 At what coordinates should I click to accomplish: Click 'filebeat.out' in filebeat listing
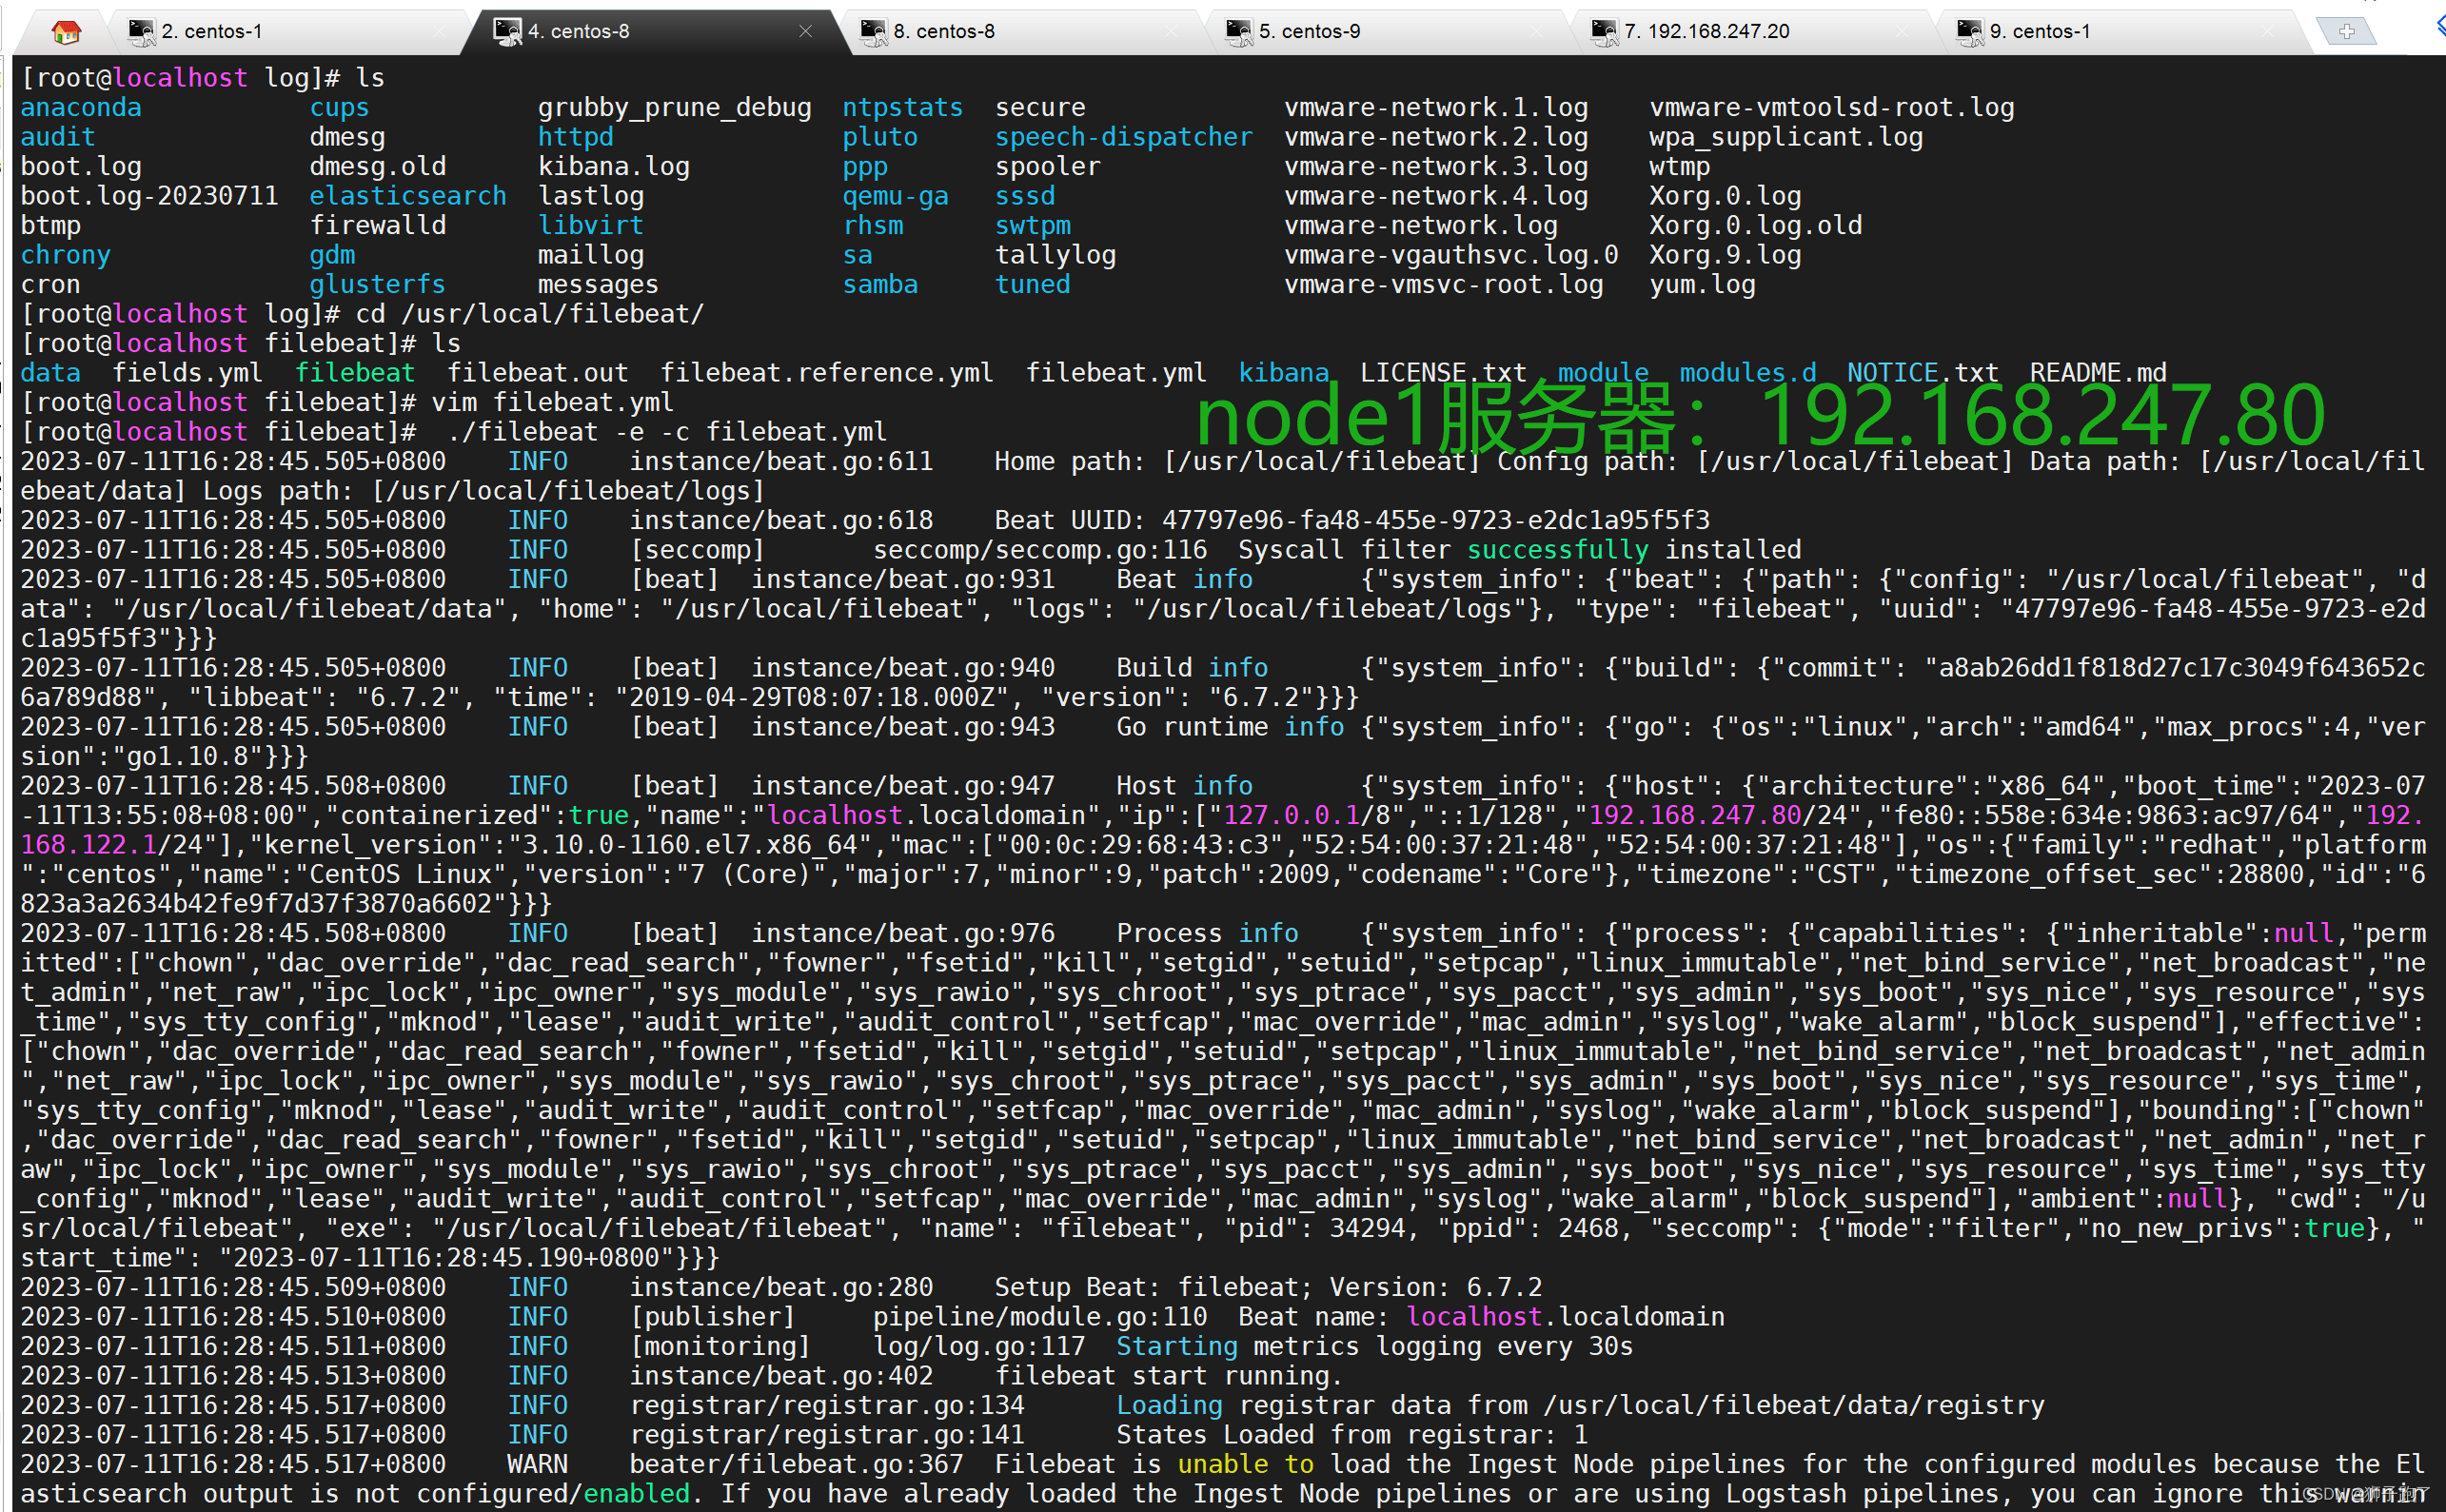(538, 373)
